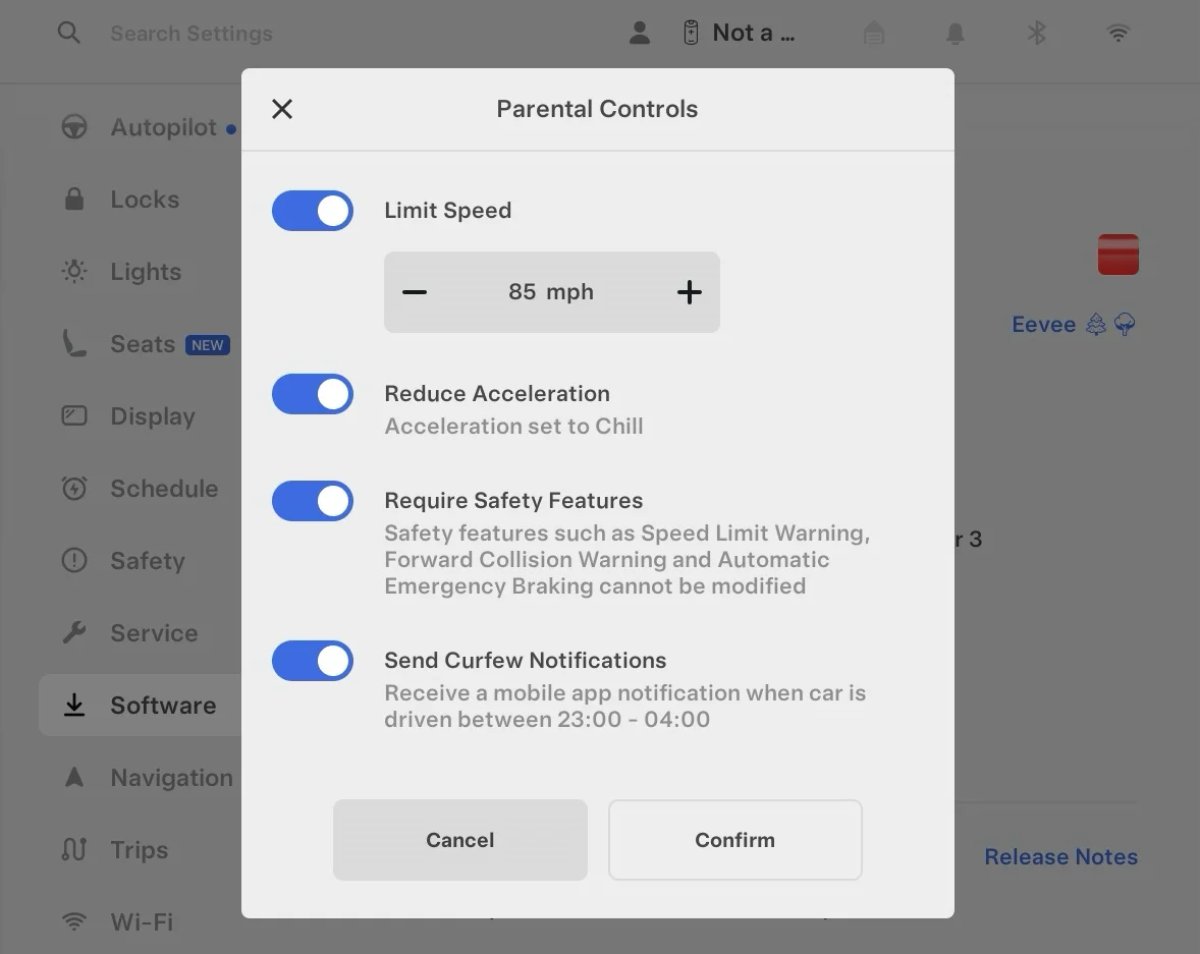
Task: Open the Release Notes link
Action: 1060,857
